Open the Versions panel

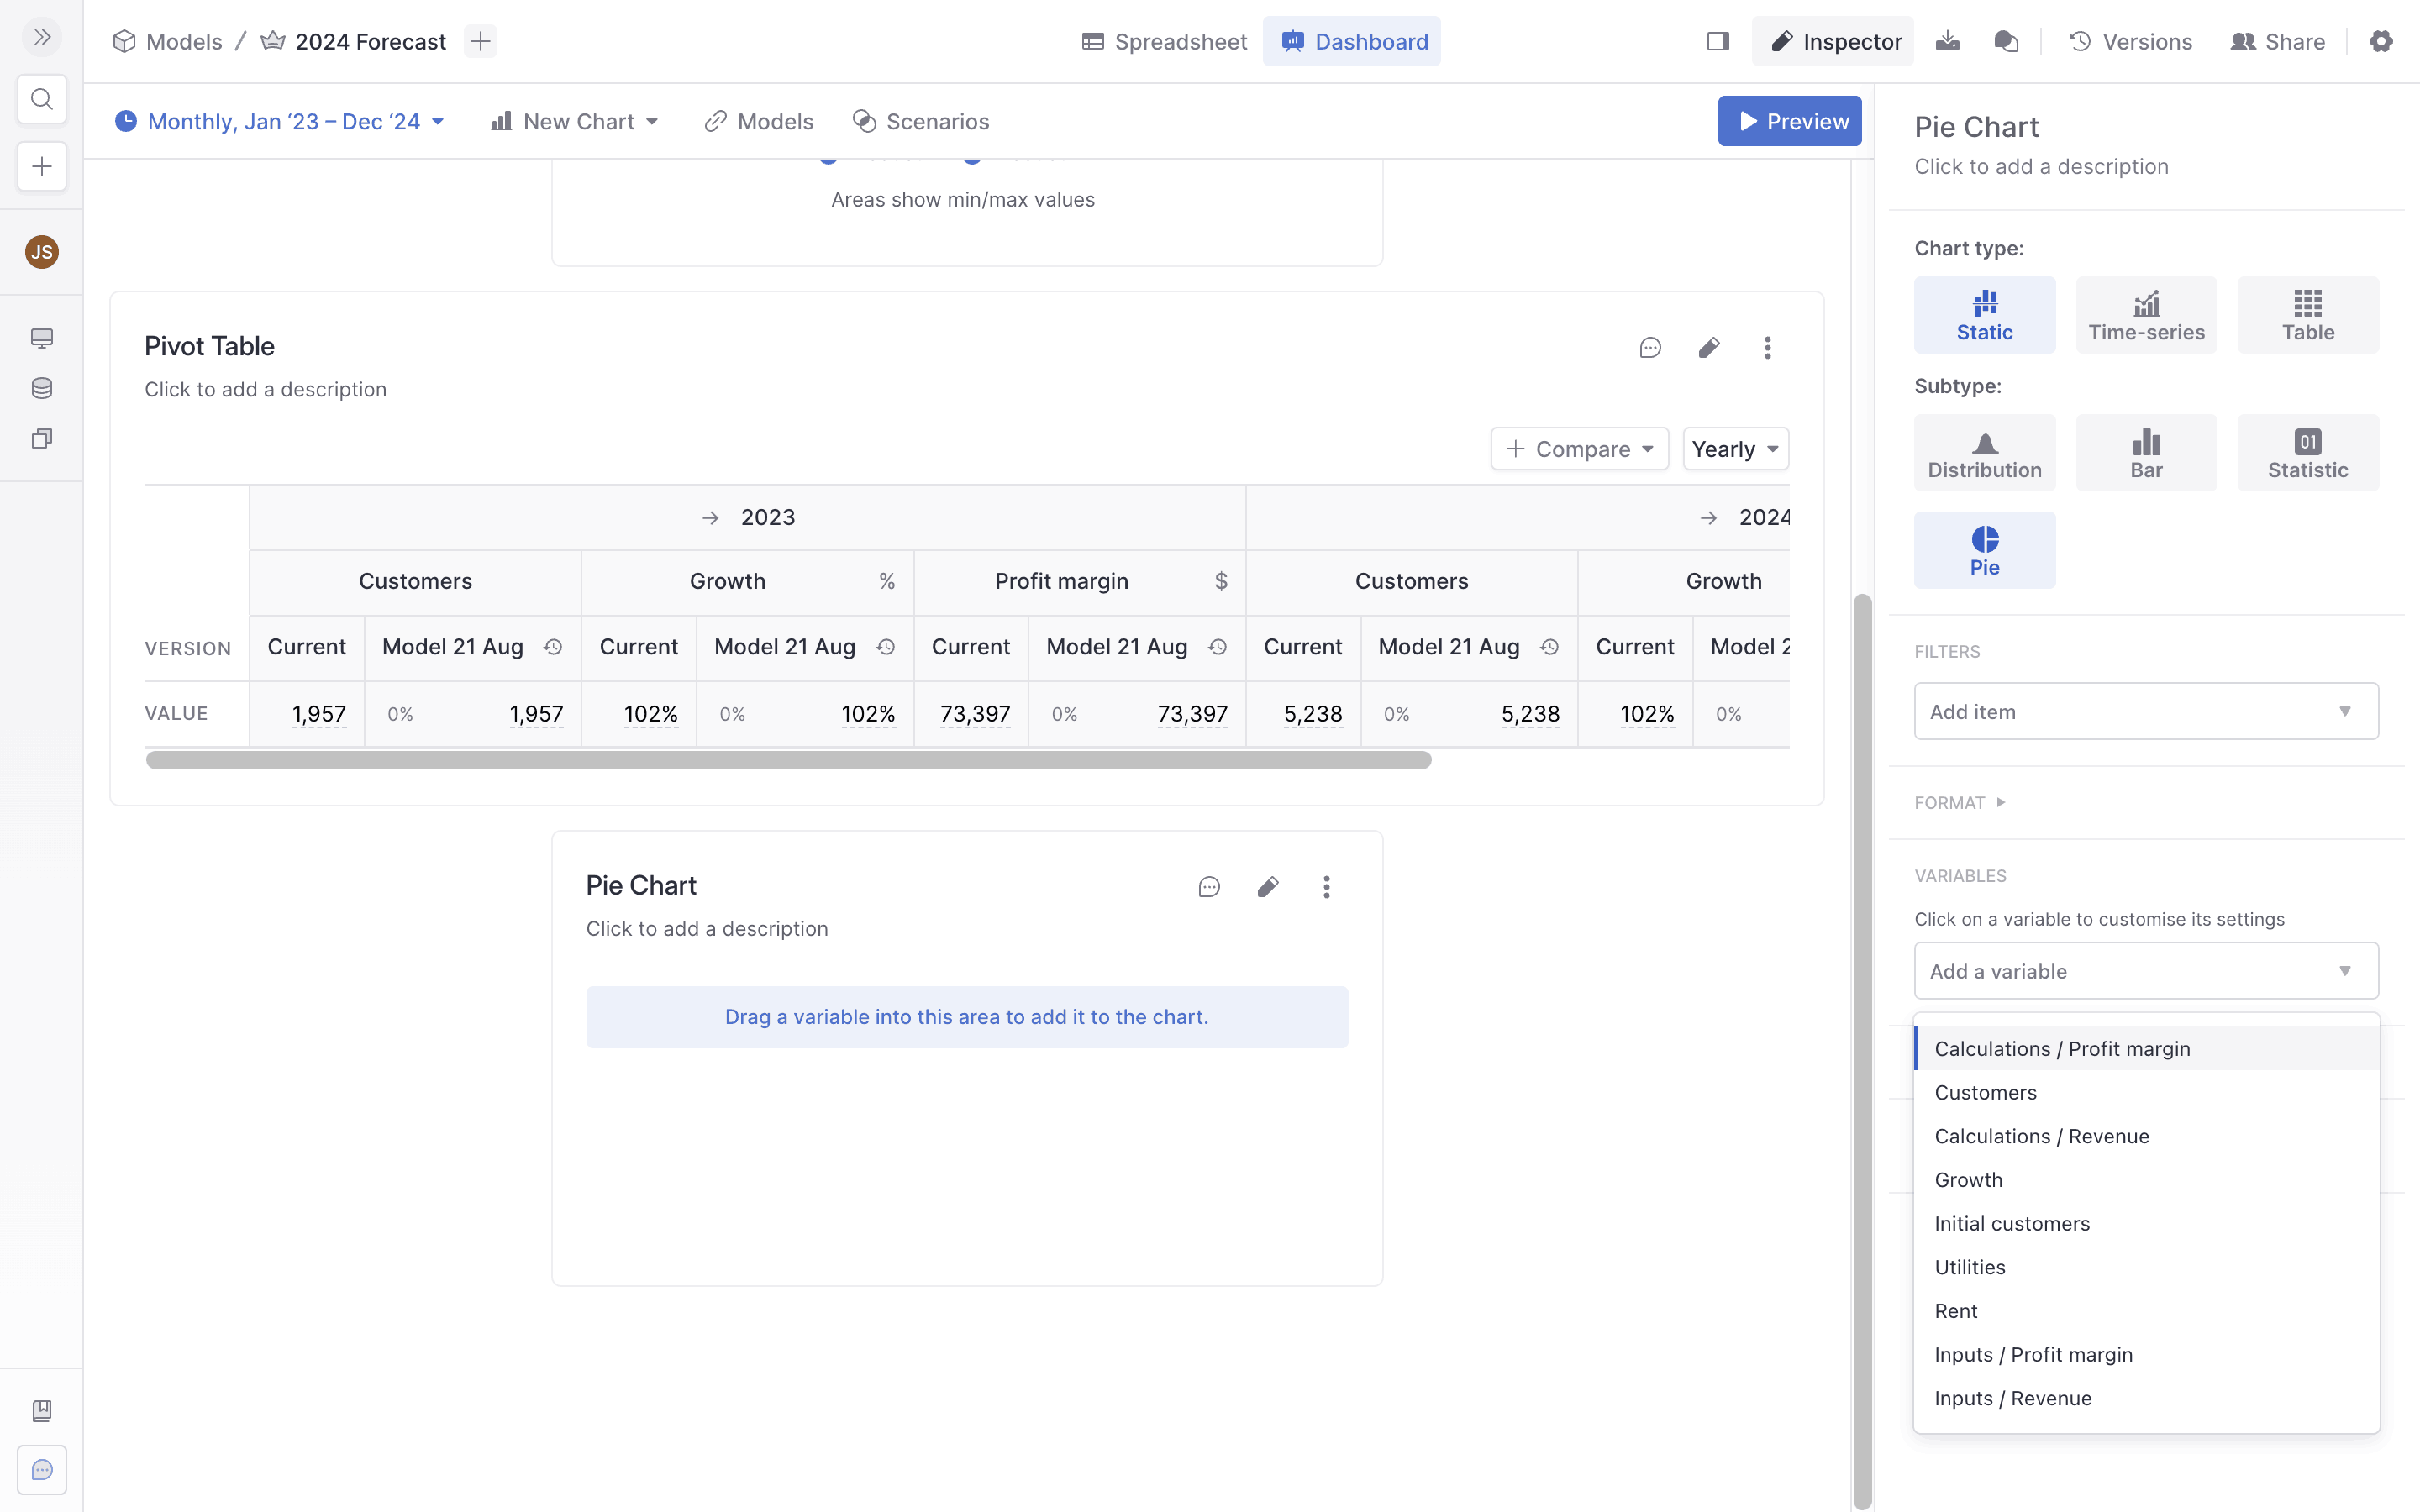pos(2130,41)
